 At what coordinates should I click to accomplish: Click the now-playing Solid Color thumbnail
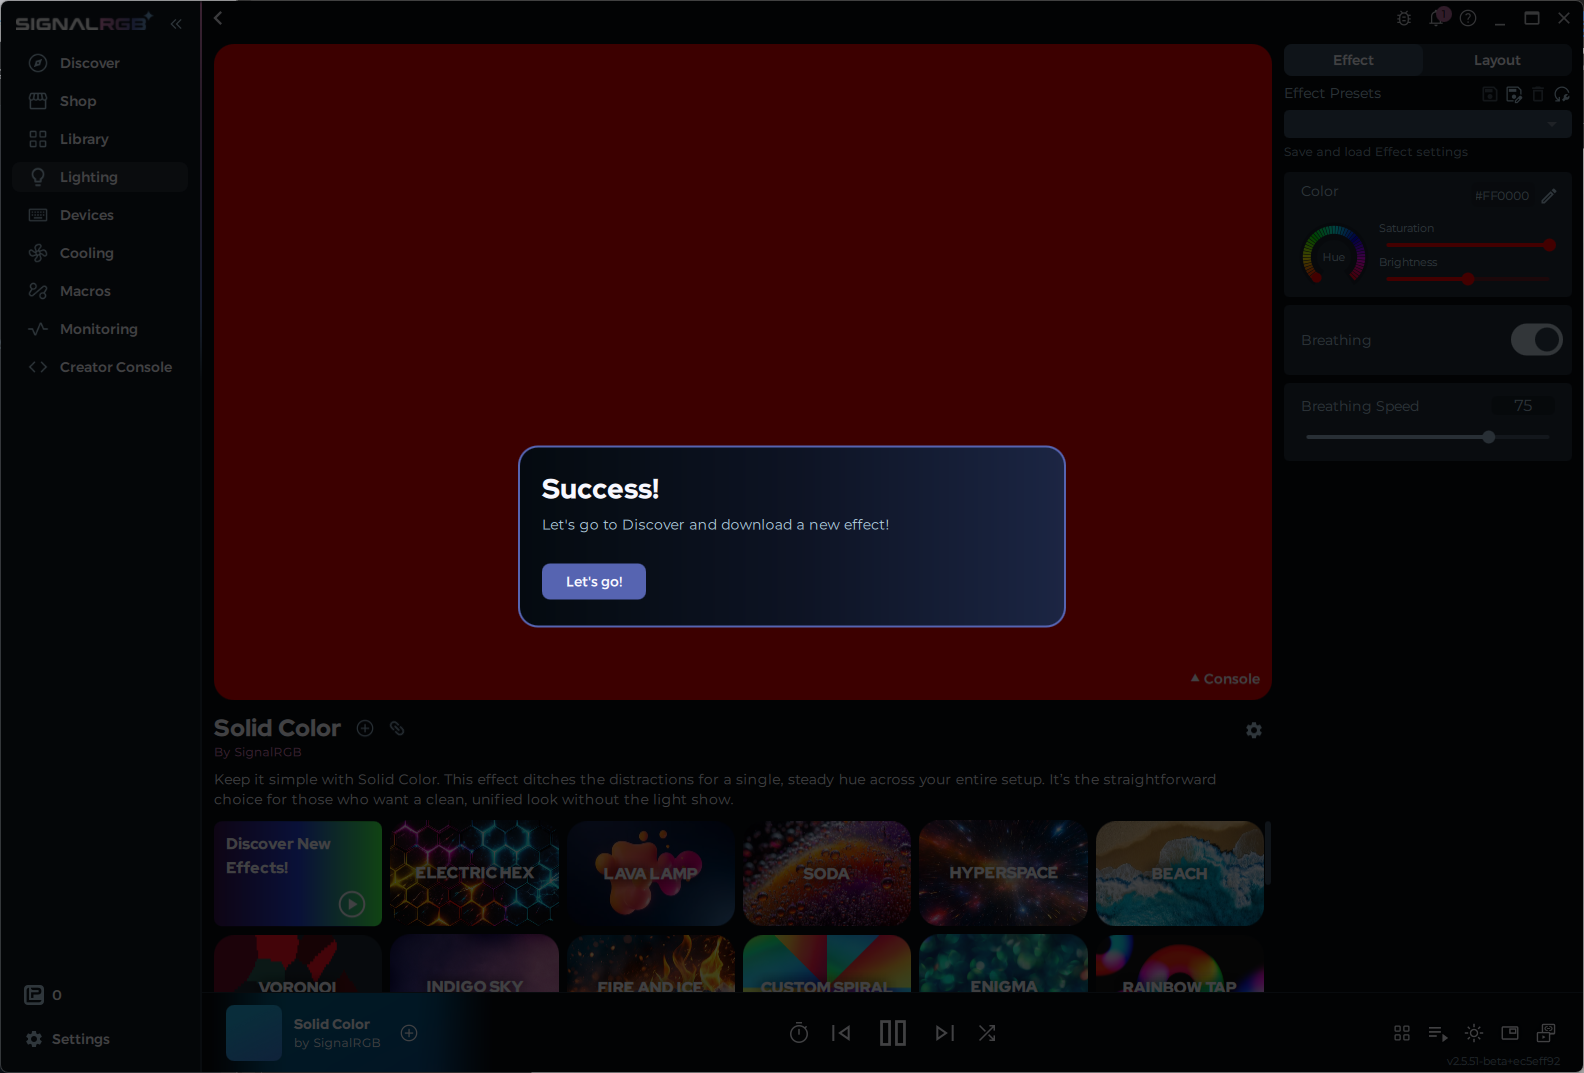(x=254, y=1033)
